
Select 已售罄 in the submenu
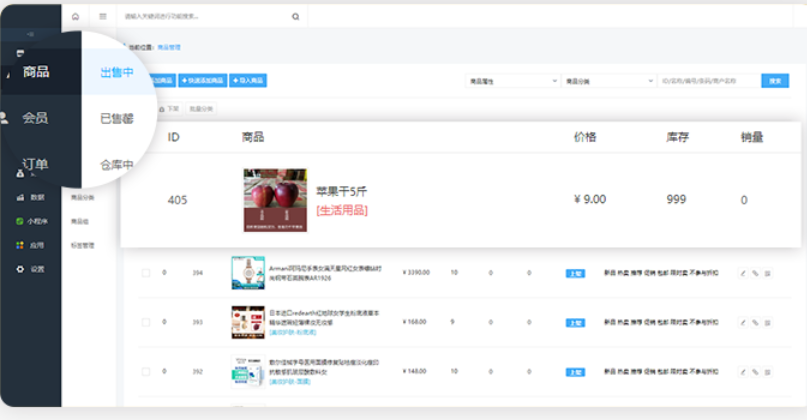116,119
